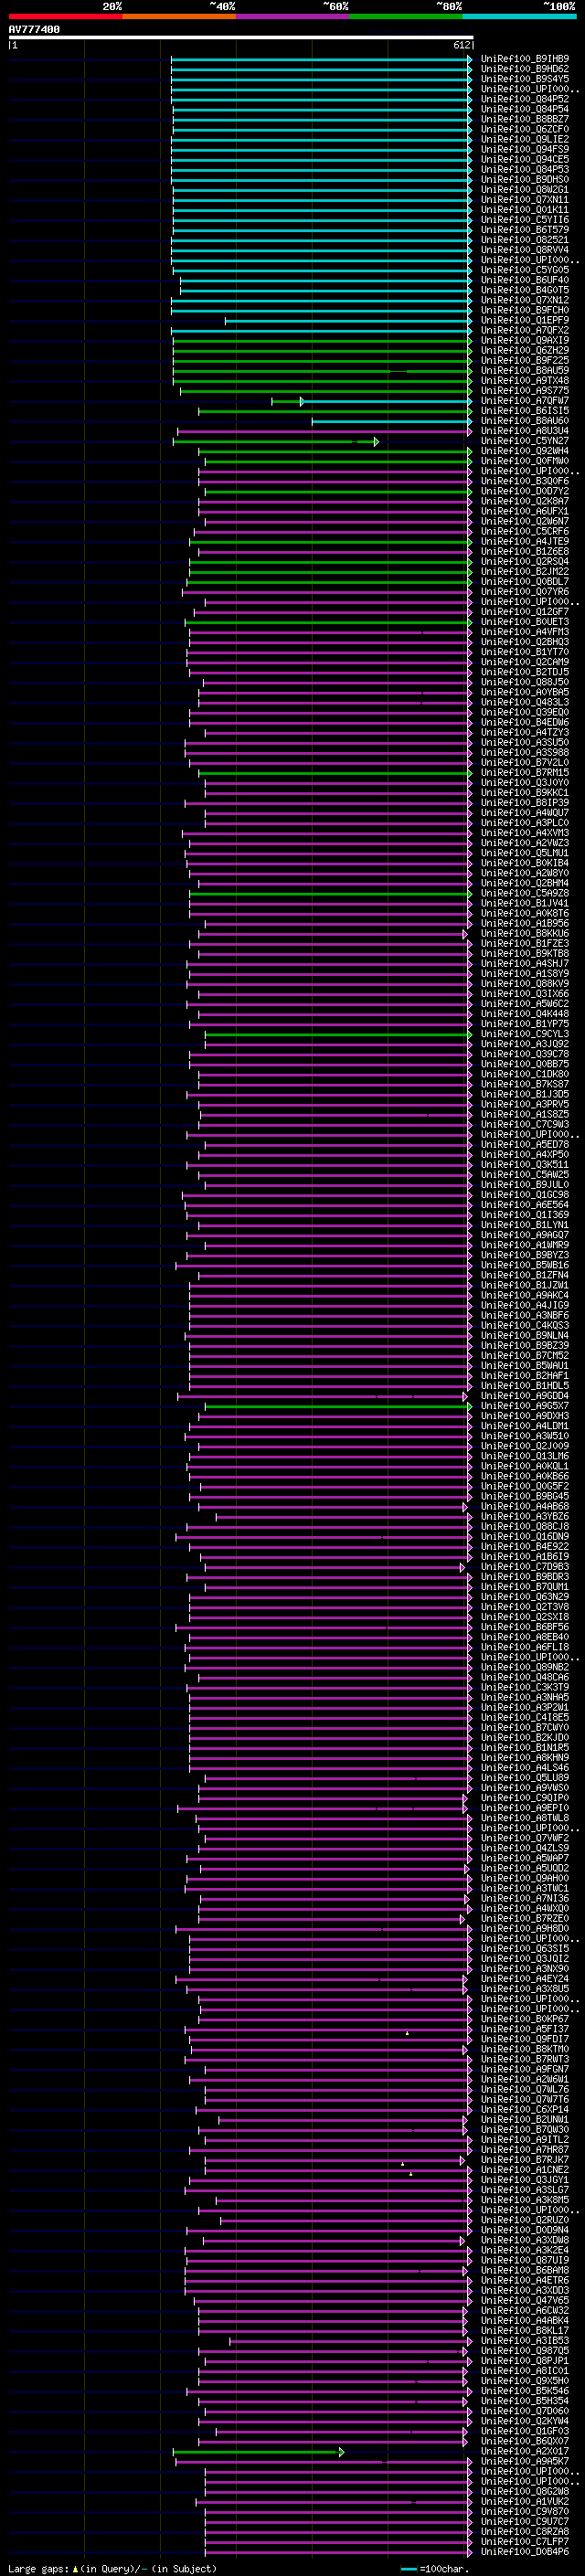Open hit UniRef100_Q84P52
Screen dimensions: 585x2576
525,99
